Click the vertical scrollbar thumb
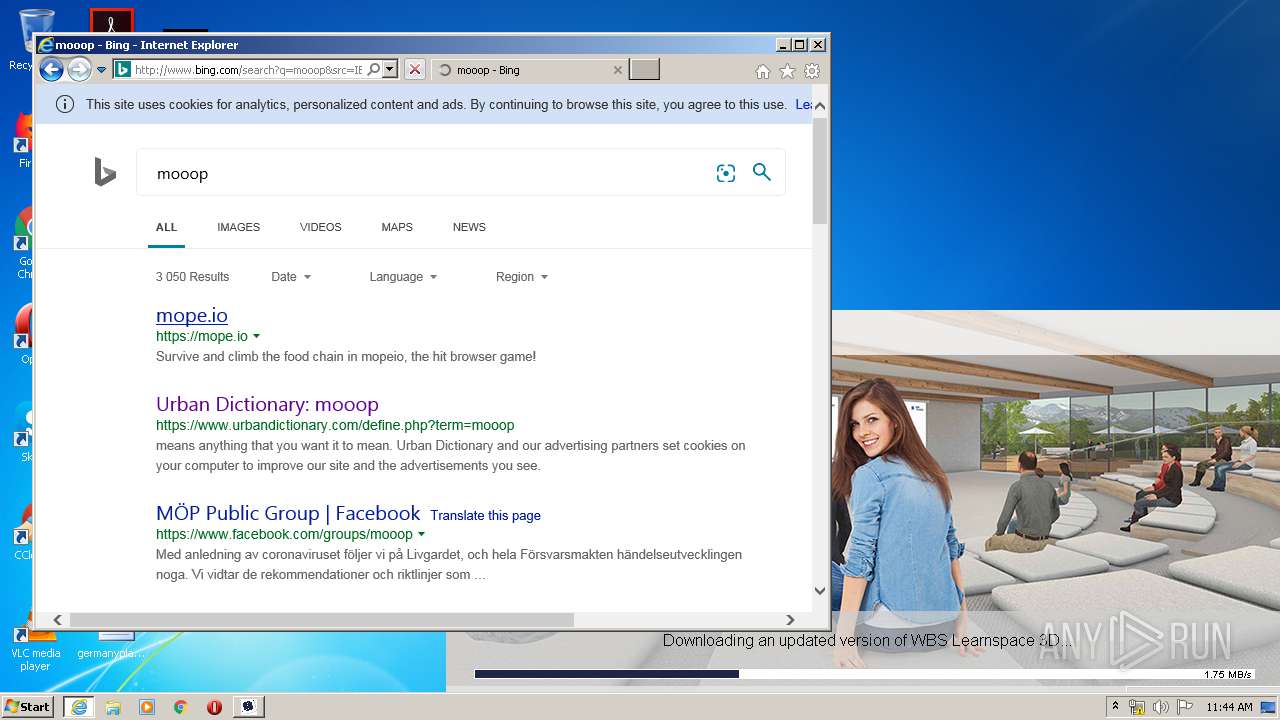Screen dimensions: 1280x720 820,171
